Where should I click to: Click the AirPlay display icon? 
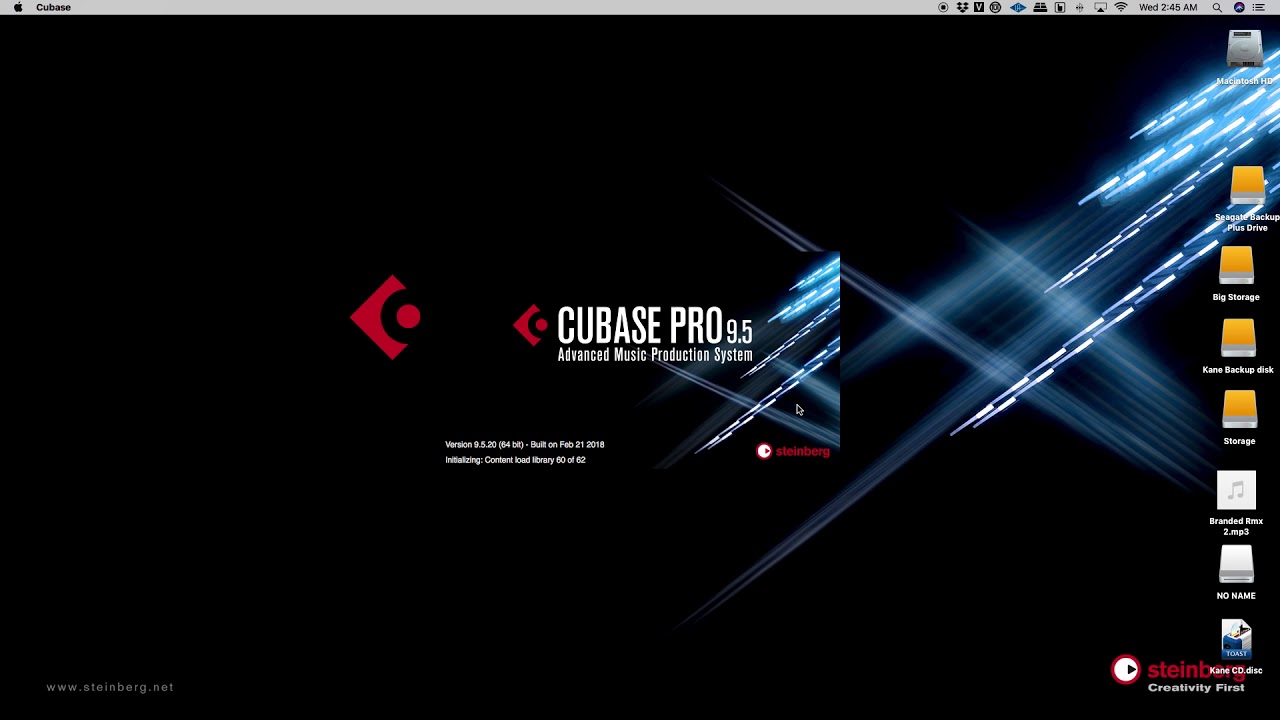(1100, 7)
